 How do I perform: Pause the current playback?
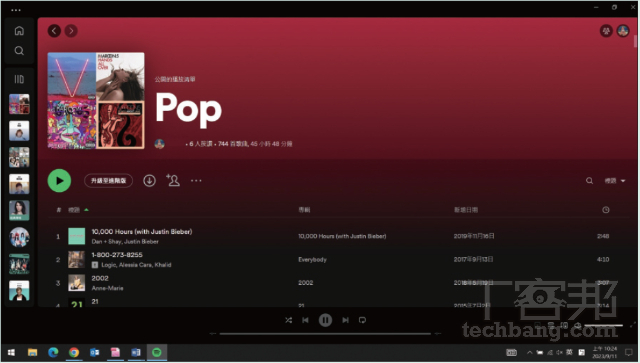(x=325, y=320)
